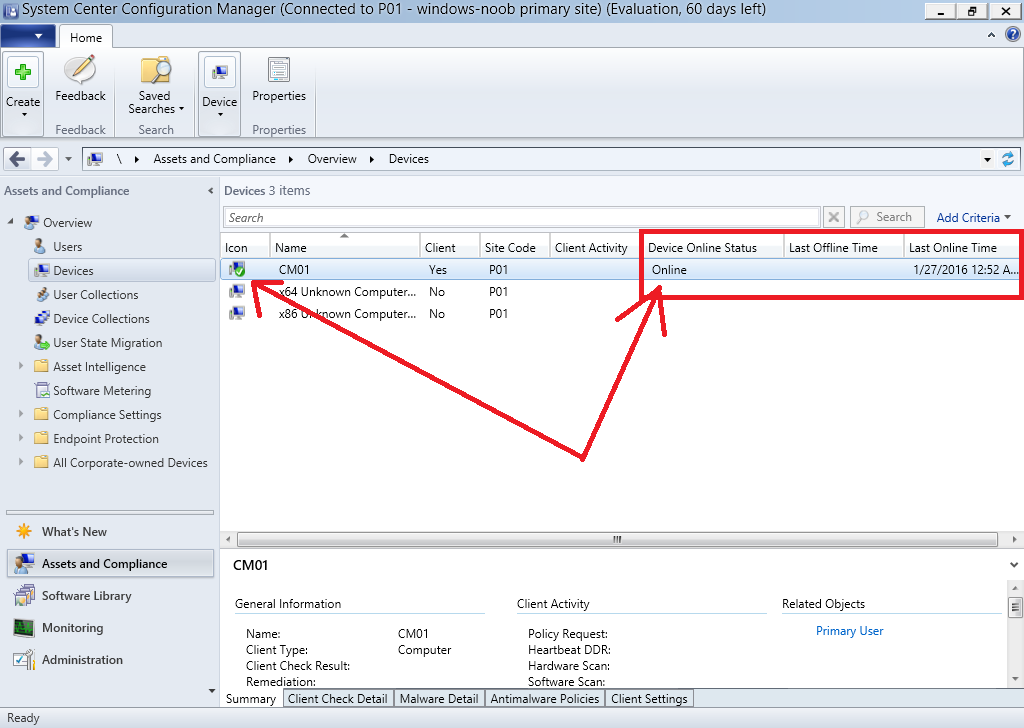
Task: Open the Properties ribbon icon
Action: click(279, 70)
